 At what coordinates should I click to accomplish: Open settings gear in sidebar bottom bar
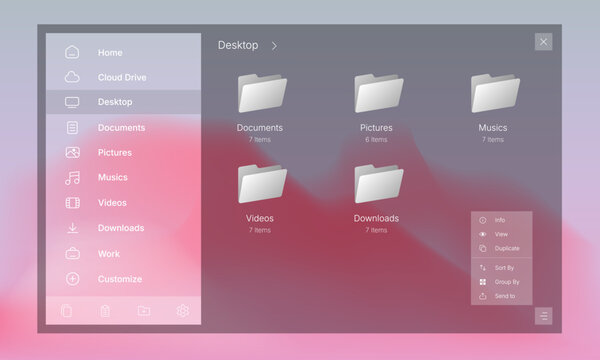[x=183, y=311]
